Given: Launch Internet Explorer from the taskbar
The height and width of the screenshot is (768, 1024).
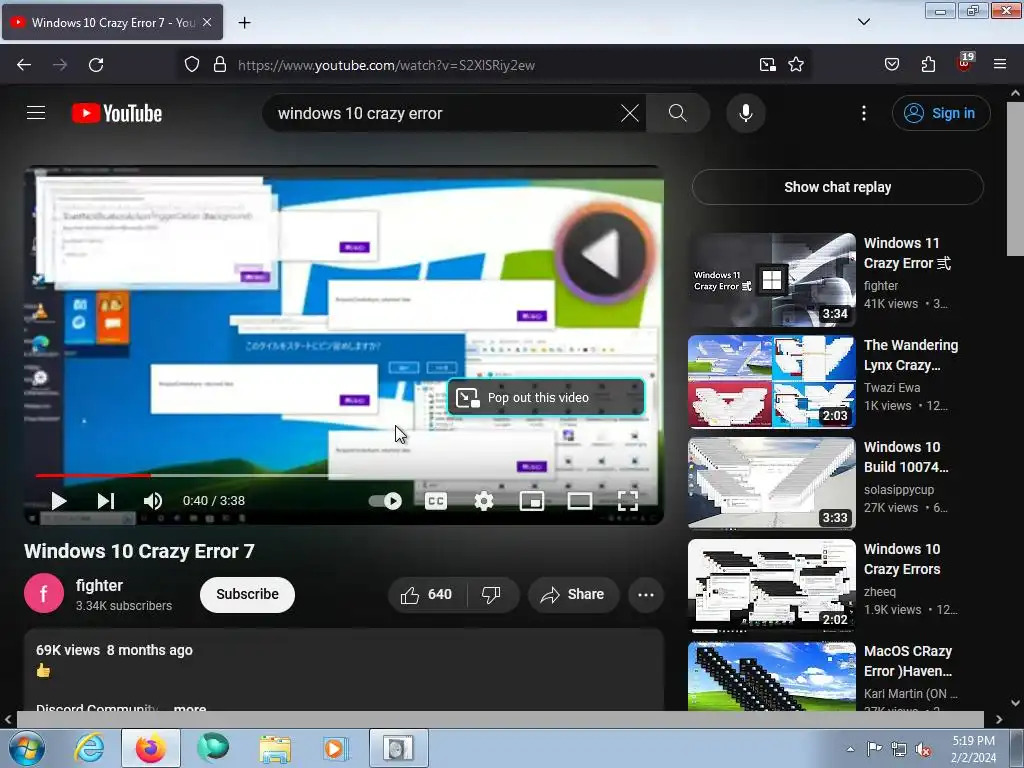Looking at the screenshot, I should tap(89, 748).
